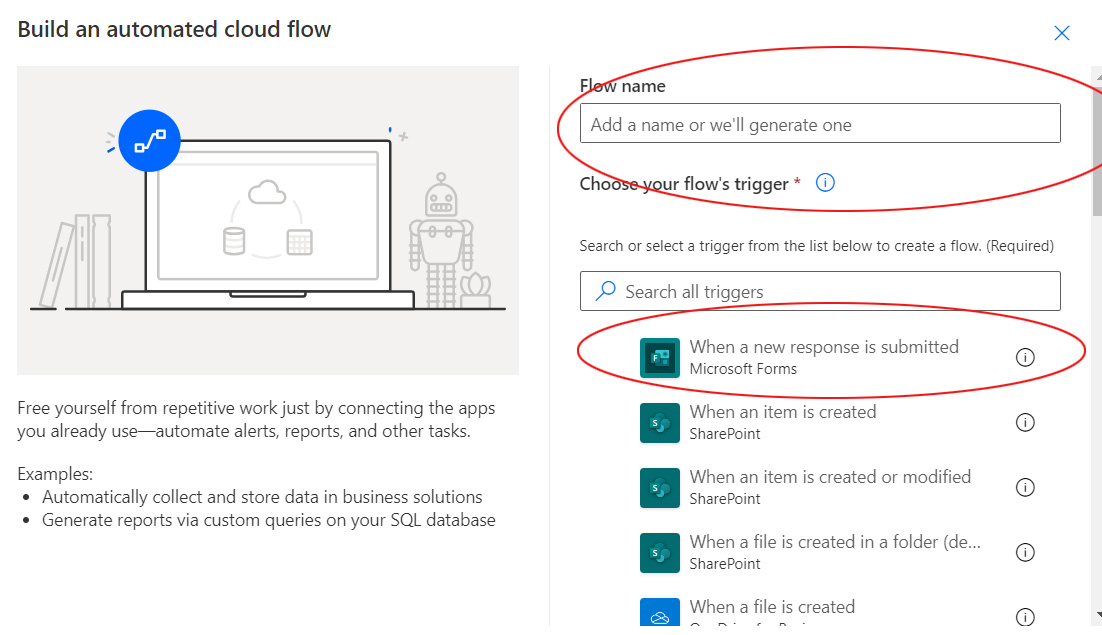Choose the OneDrive 'When a file is created' trigger
The width and height of the screenshot is (1102, 635).
point(771,607)
